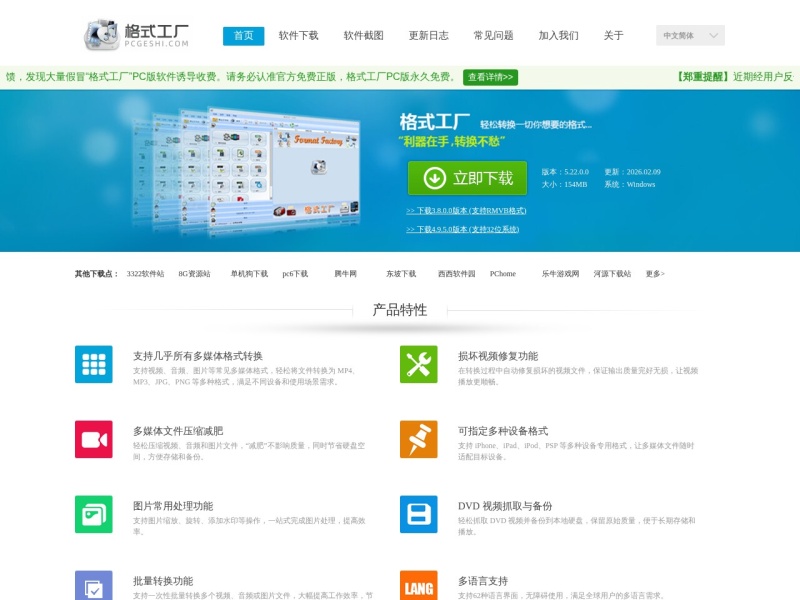
Task: Click the green wrench video repair icon
Action: pyautogui.click(x=418, y=364)
